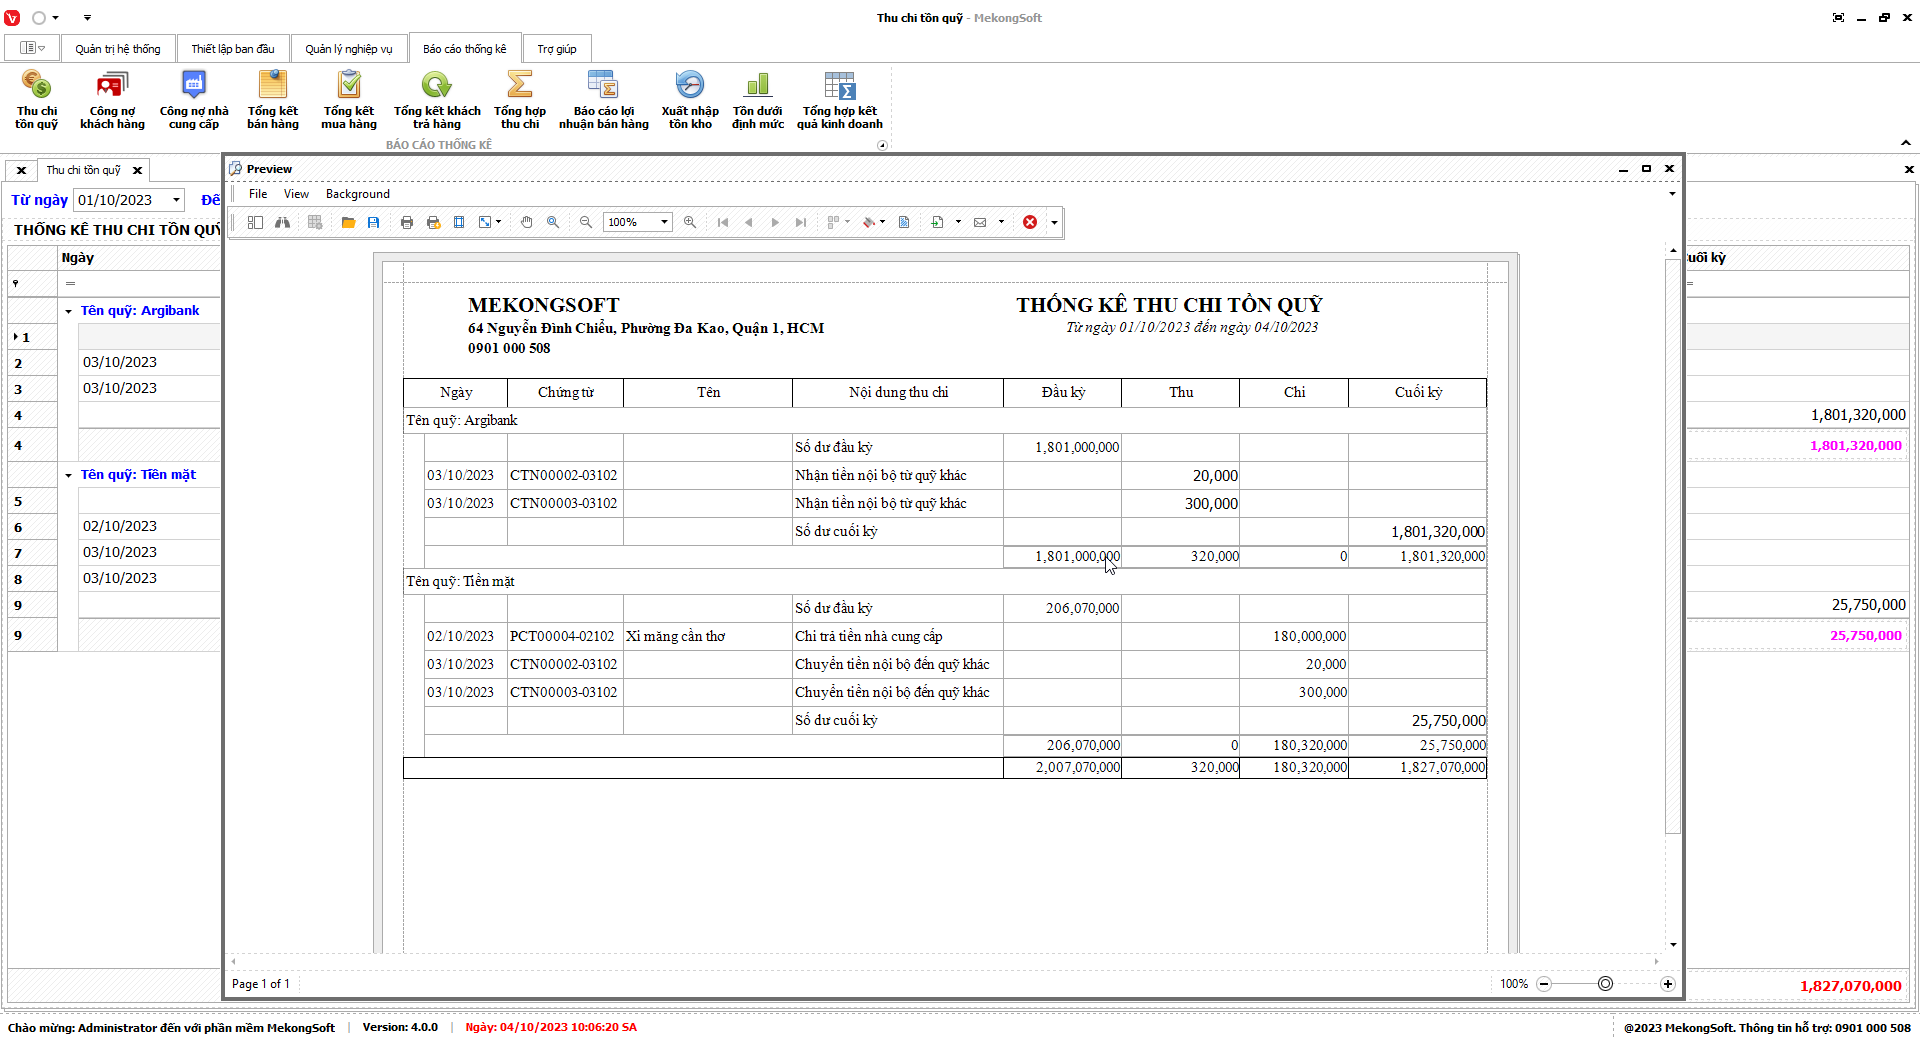Image resolution: width=1920 pixels, height=1039 pixels.
Task: Select the Hand tool in preview toolbar
Action: click(x=527, y=222)
